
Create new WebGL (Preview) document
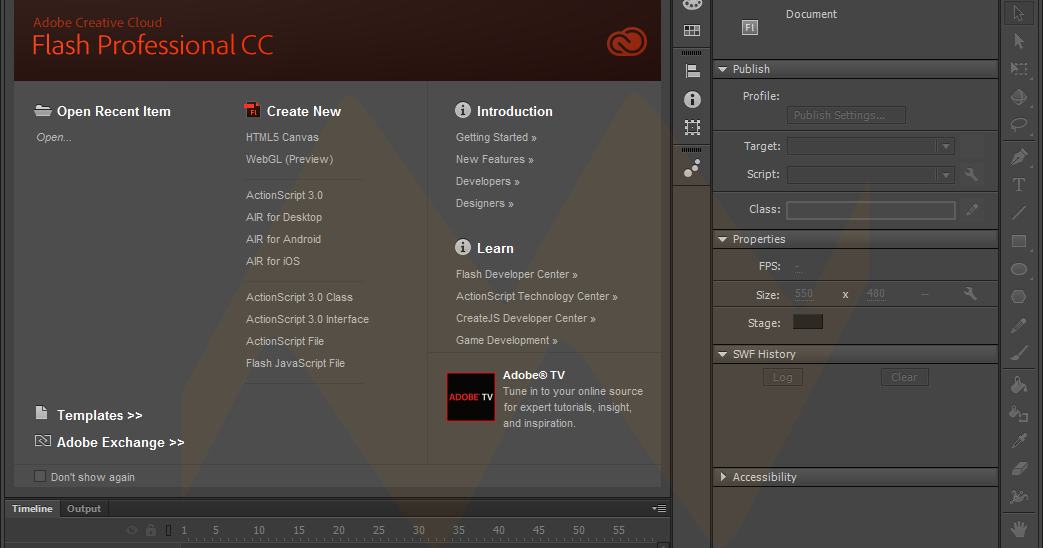[289, 159]
